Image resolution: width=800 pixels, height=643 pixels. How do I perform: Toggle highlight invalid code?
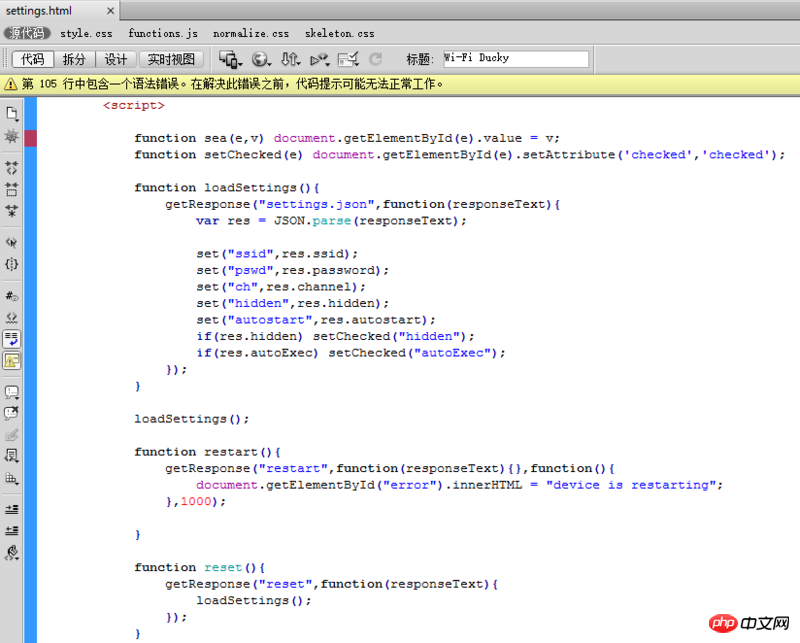pyautogui.click(x=11, y=317)
